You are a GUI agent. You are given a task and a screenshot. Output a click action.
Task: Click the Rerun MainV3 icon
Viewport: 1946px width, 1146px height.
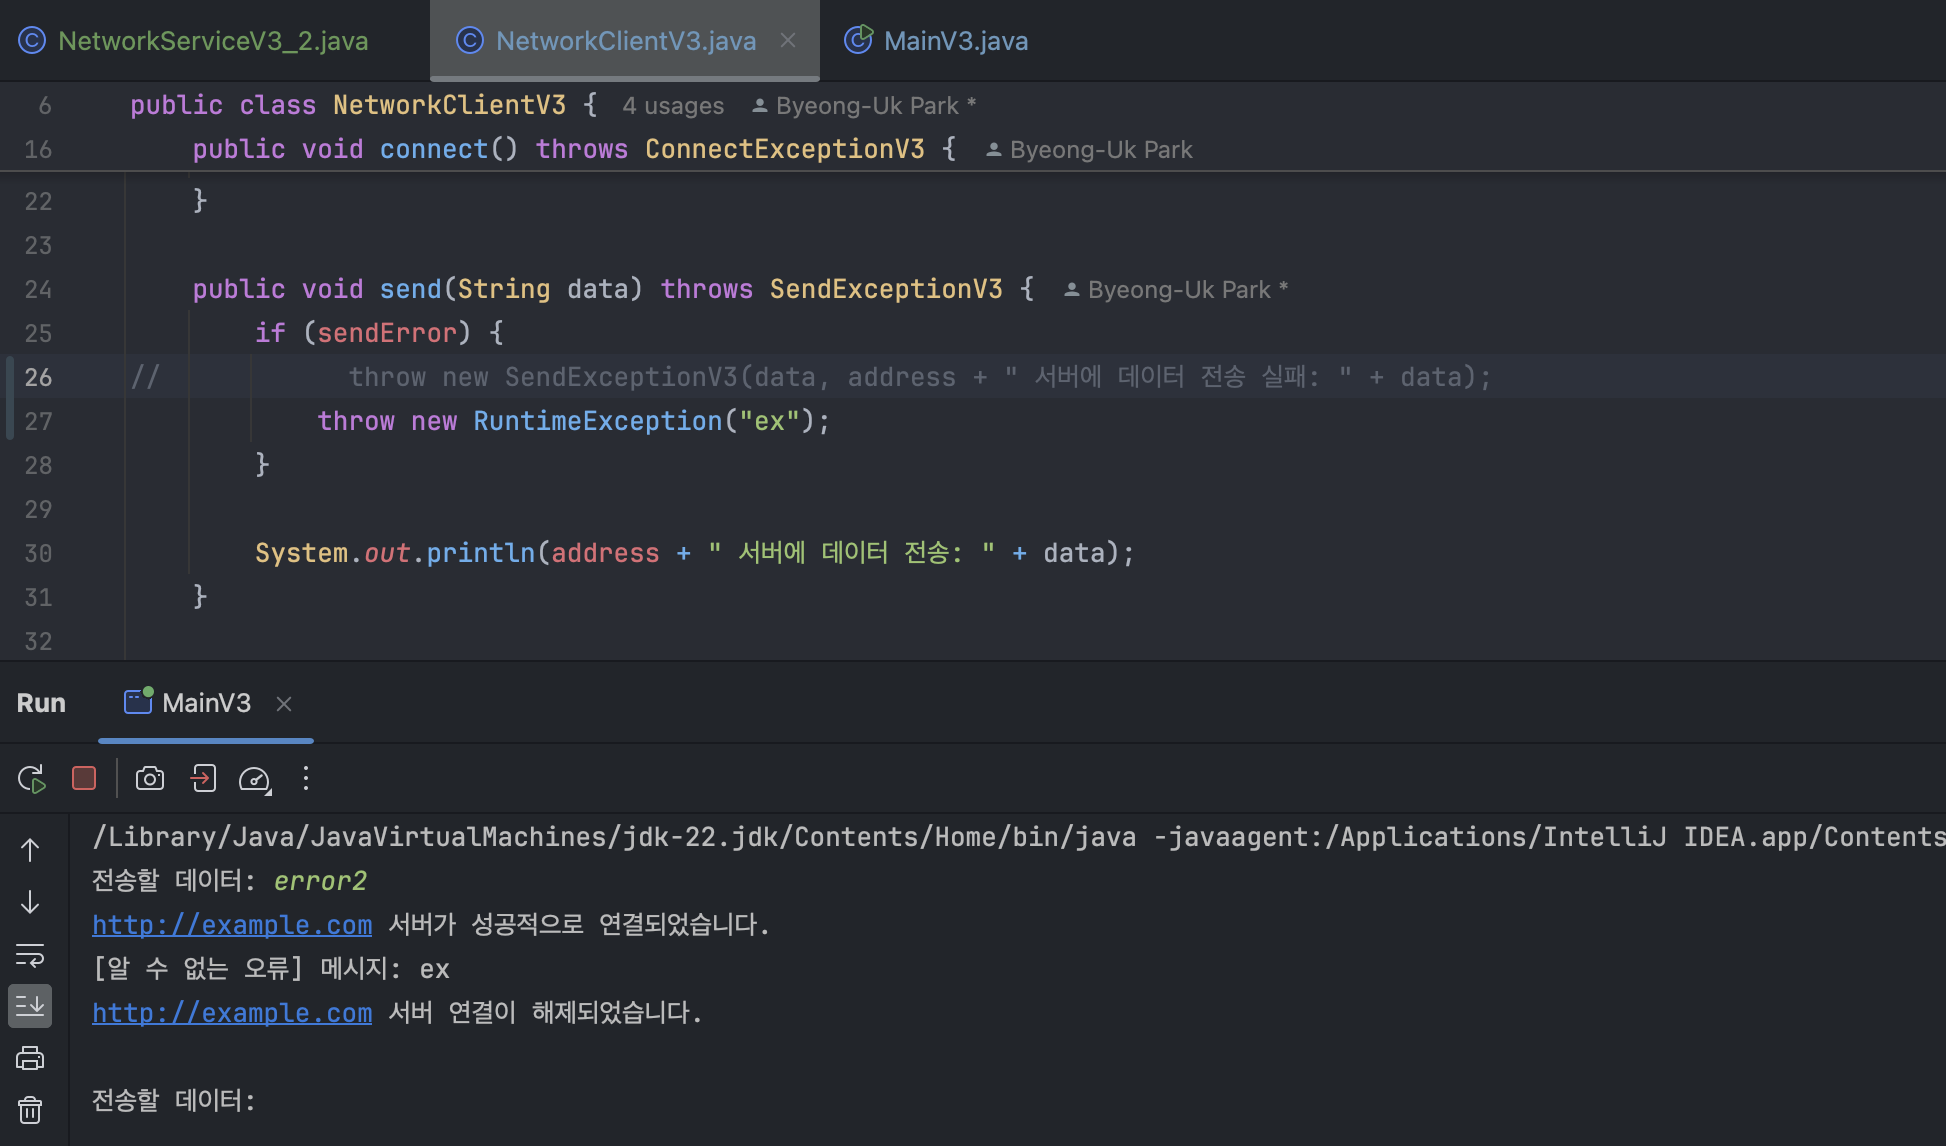click(x=31, y=779)
